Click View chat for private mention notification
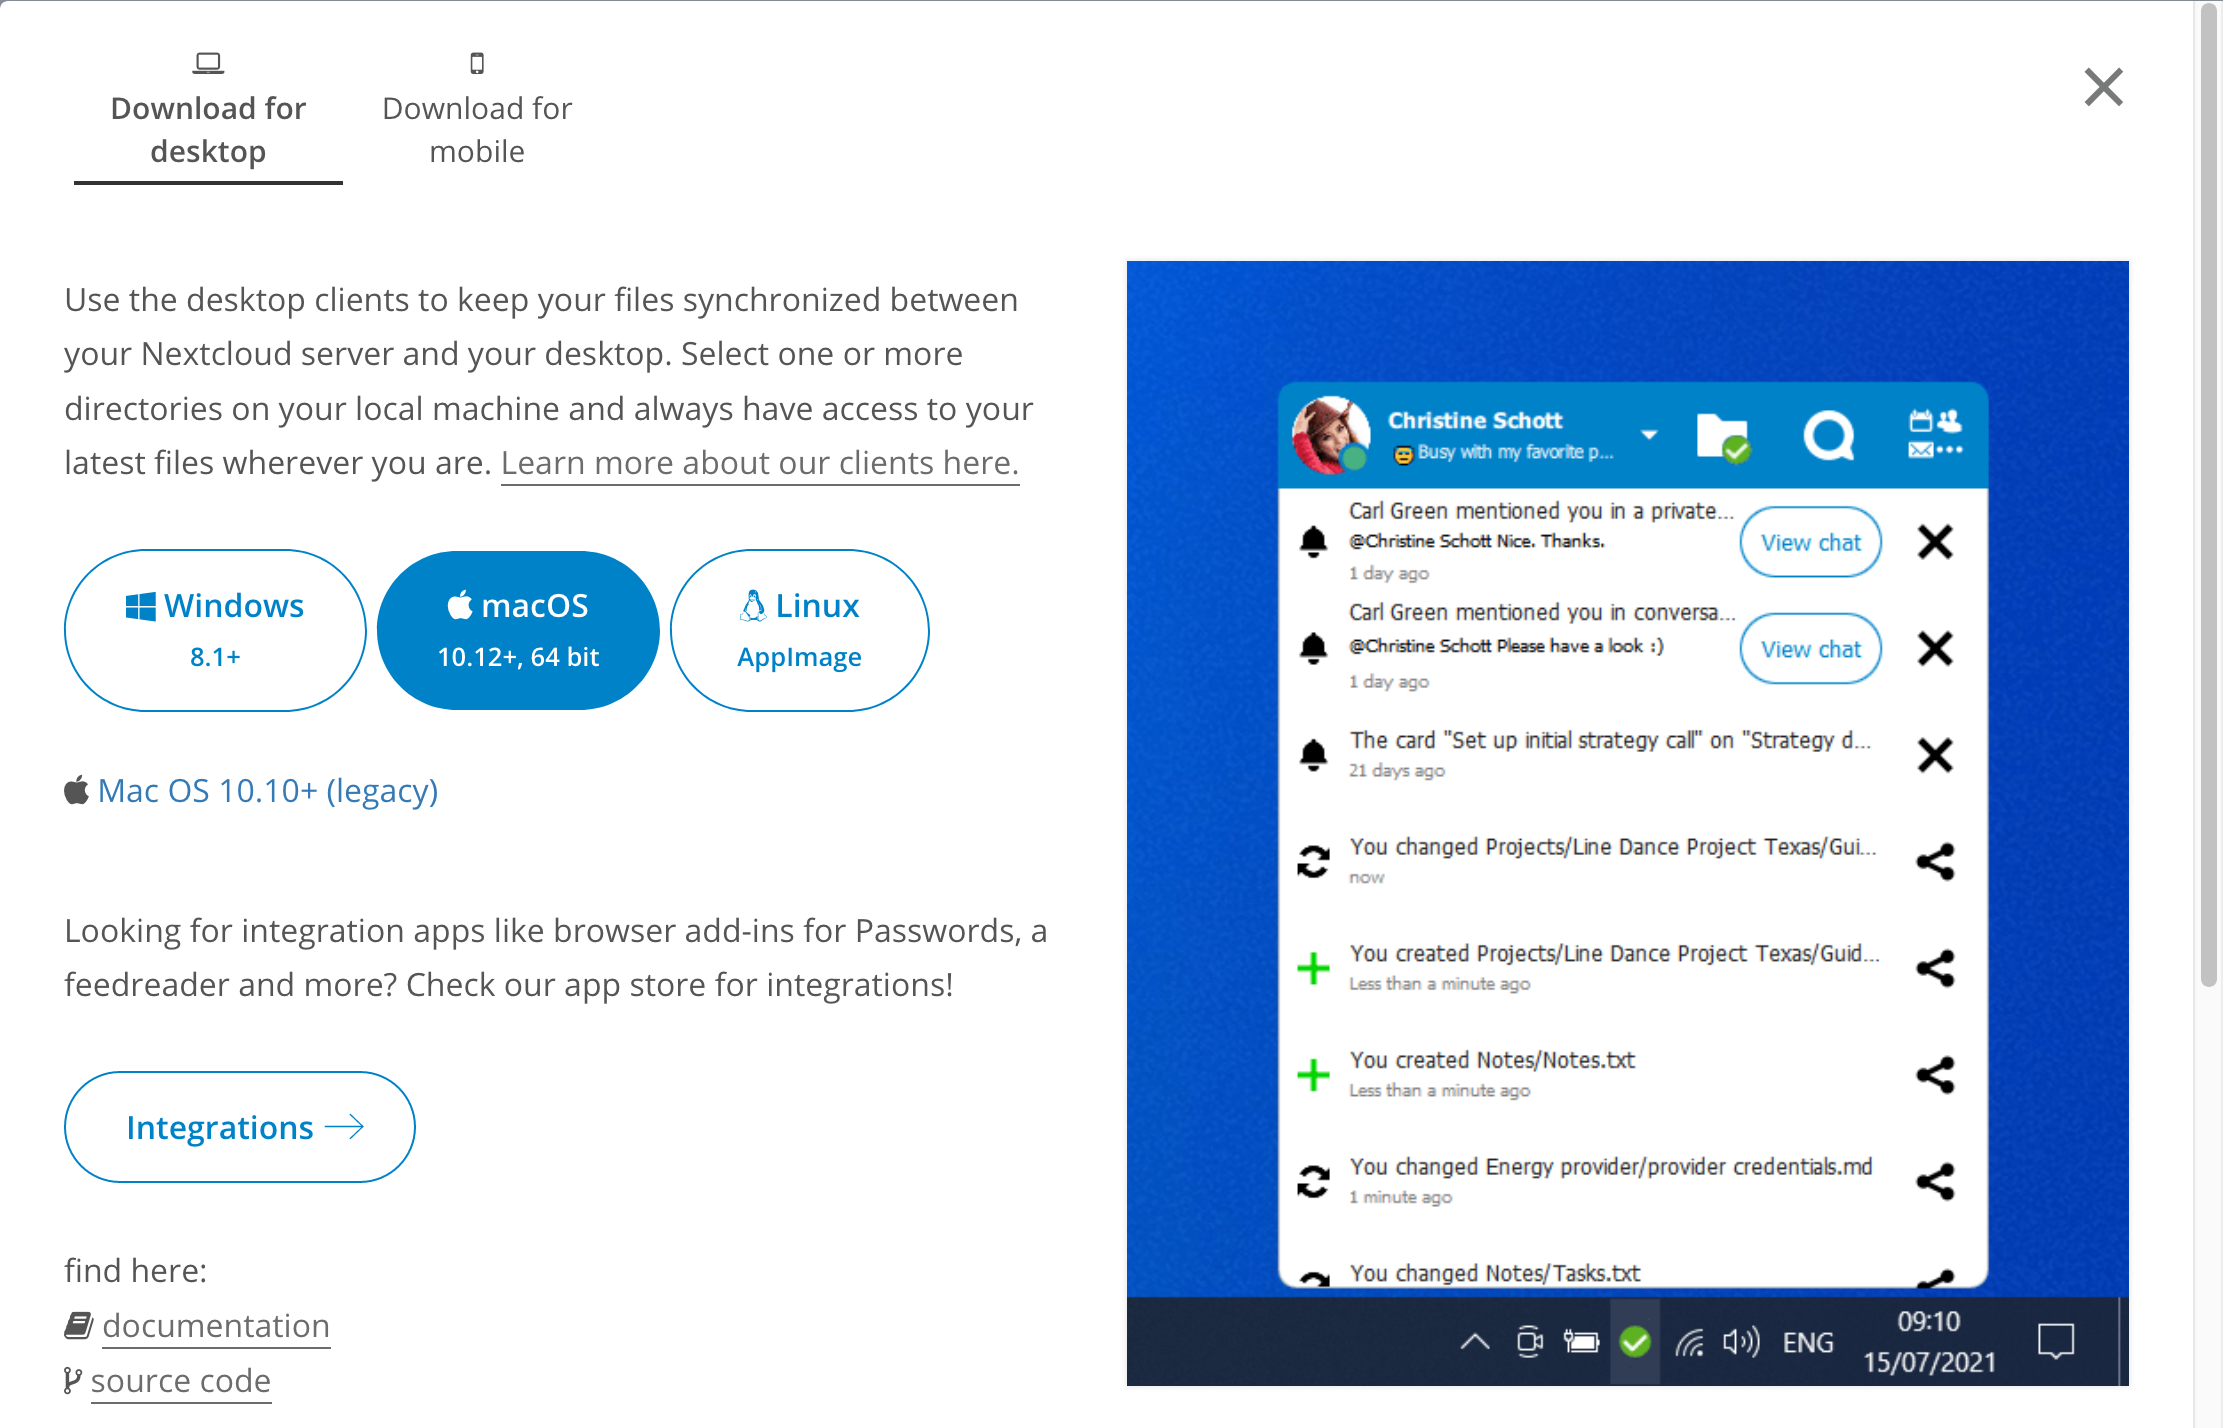The width and height of the screenshot is (2223, 1428). point(1811,542)
